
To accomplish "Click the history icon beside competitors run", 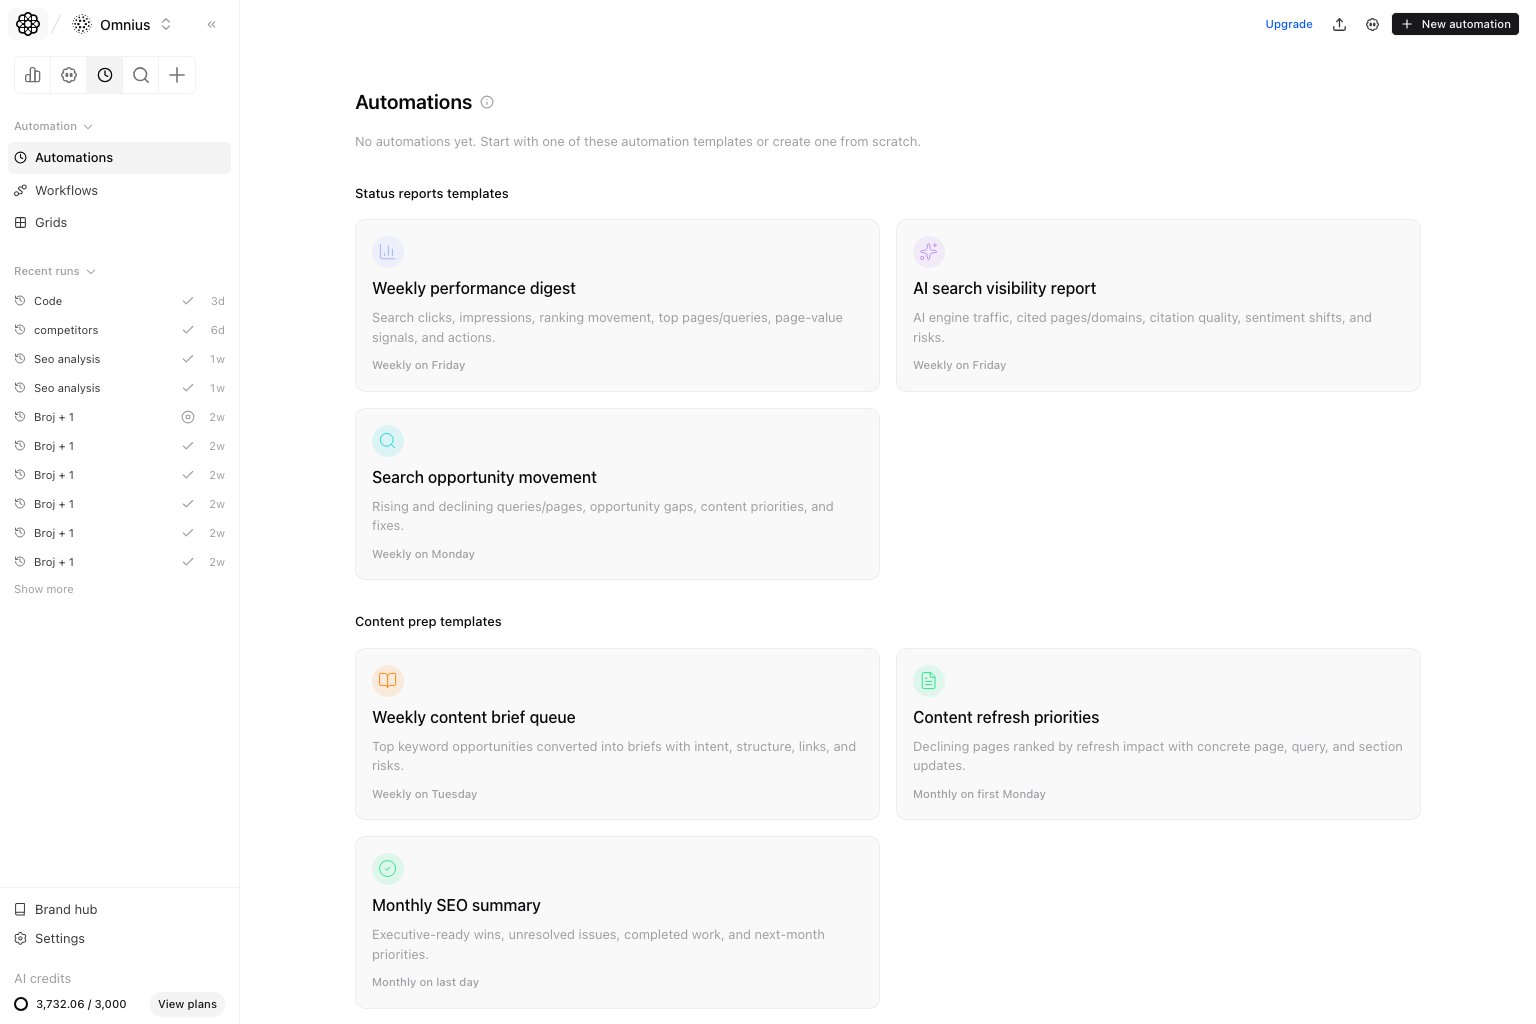I will 20,330.
